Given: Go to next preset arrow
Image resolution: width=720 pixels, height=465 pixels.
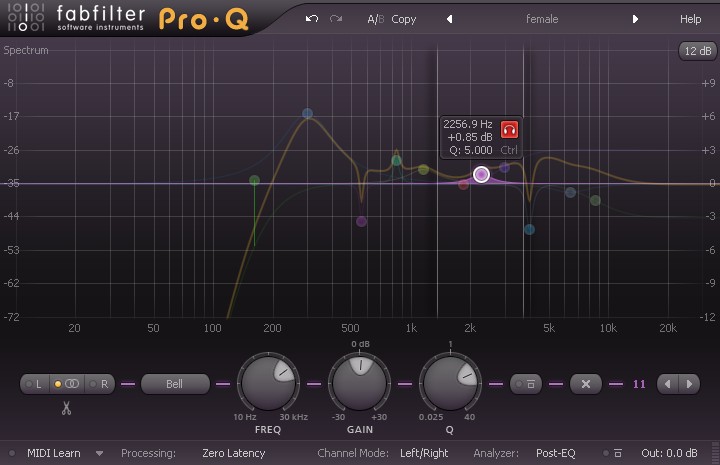Looking at the screenshot, I should tap(635, 19).
